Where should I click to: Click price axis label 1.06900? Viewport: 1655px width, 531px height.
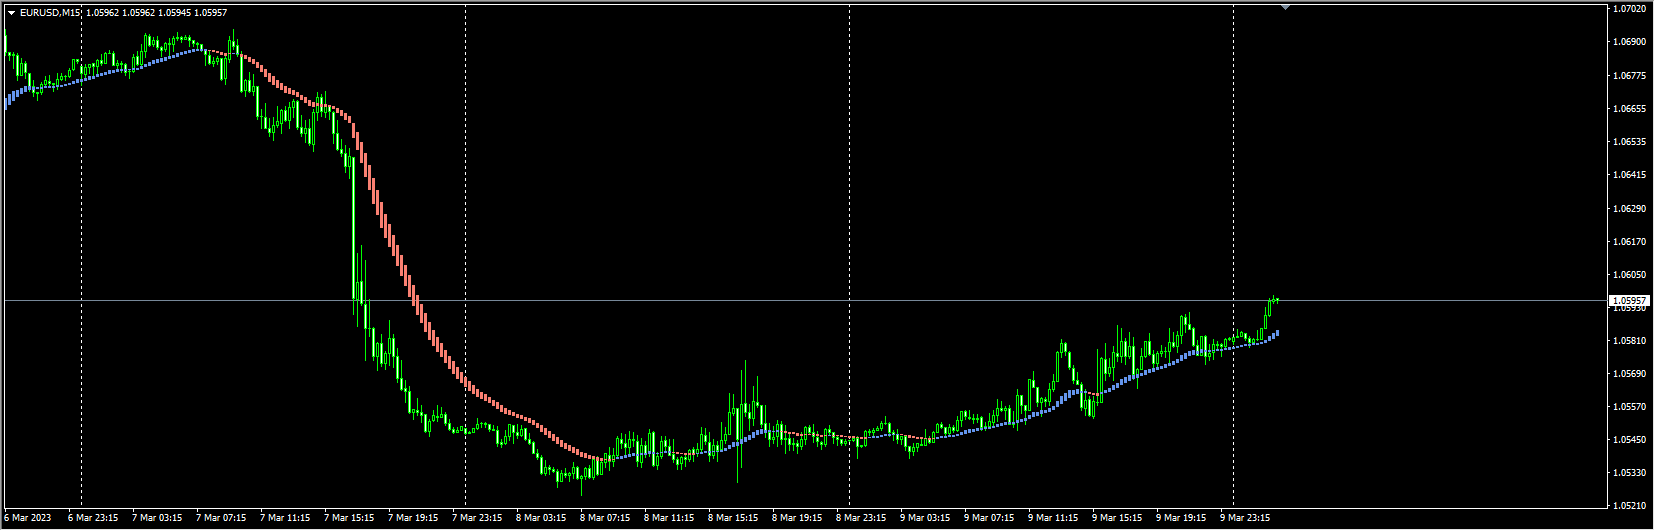(x=1629, y=42)
